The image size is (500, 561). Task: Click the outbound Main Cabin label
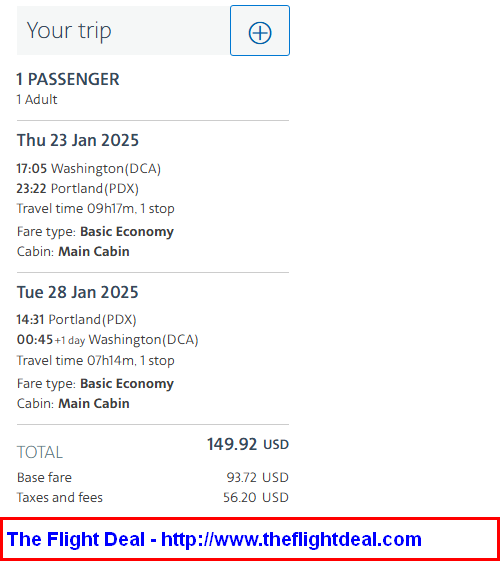tap(94, 251)
